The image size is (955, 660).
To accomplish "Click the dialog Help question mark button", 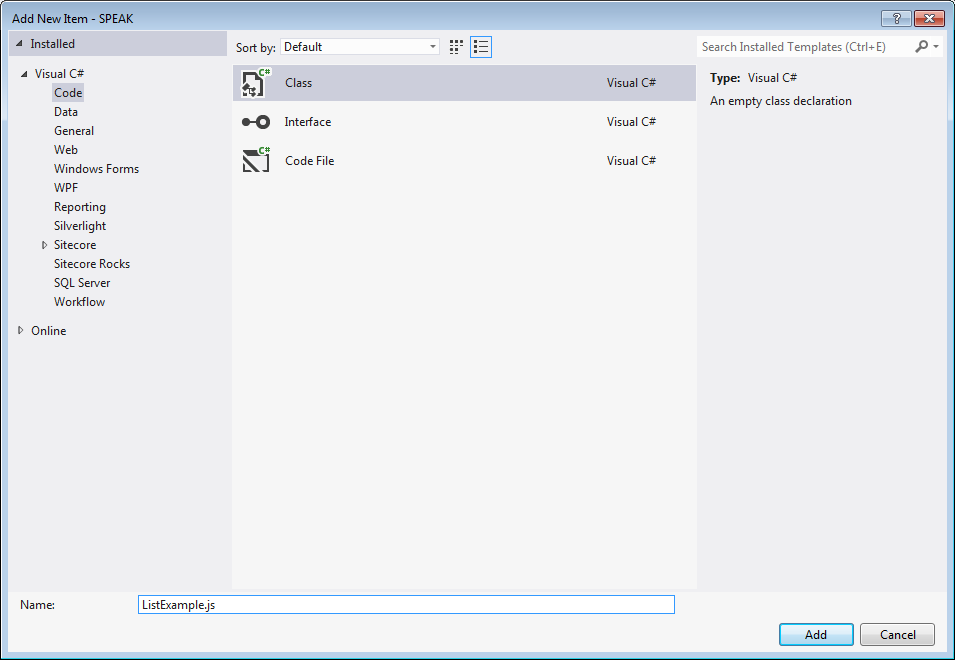I will tap(895, 19).
